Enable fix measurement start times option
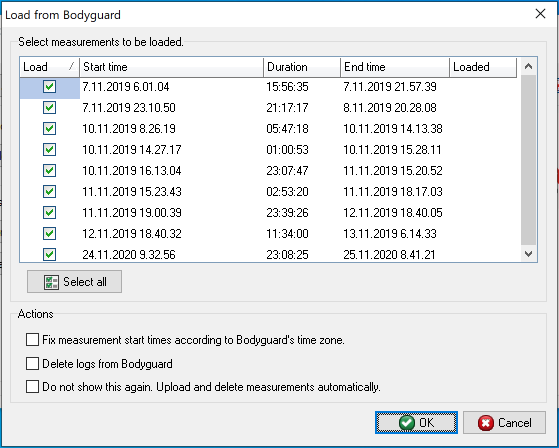 [x=32, y=340]
